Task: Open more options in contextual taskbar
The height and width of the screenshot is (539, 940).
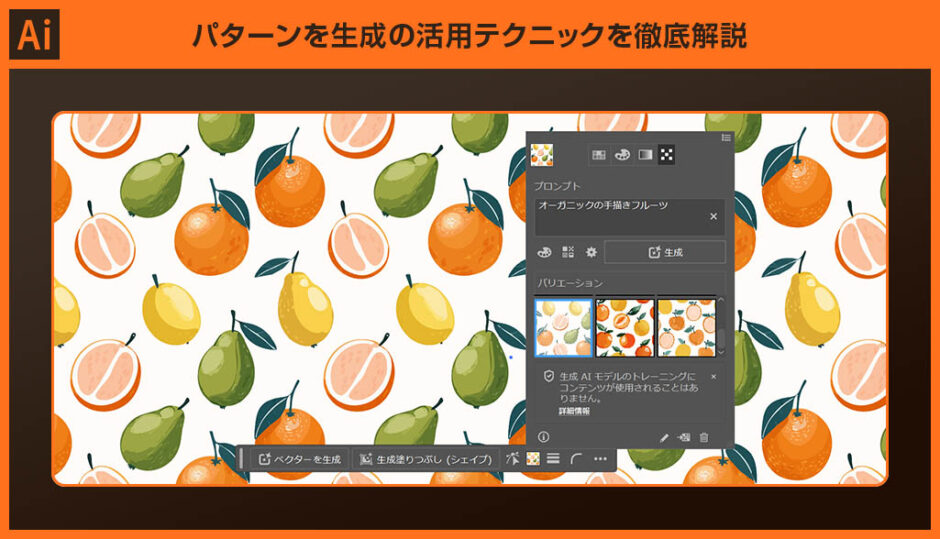Action: coord(600,459)
